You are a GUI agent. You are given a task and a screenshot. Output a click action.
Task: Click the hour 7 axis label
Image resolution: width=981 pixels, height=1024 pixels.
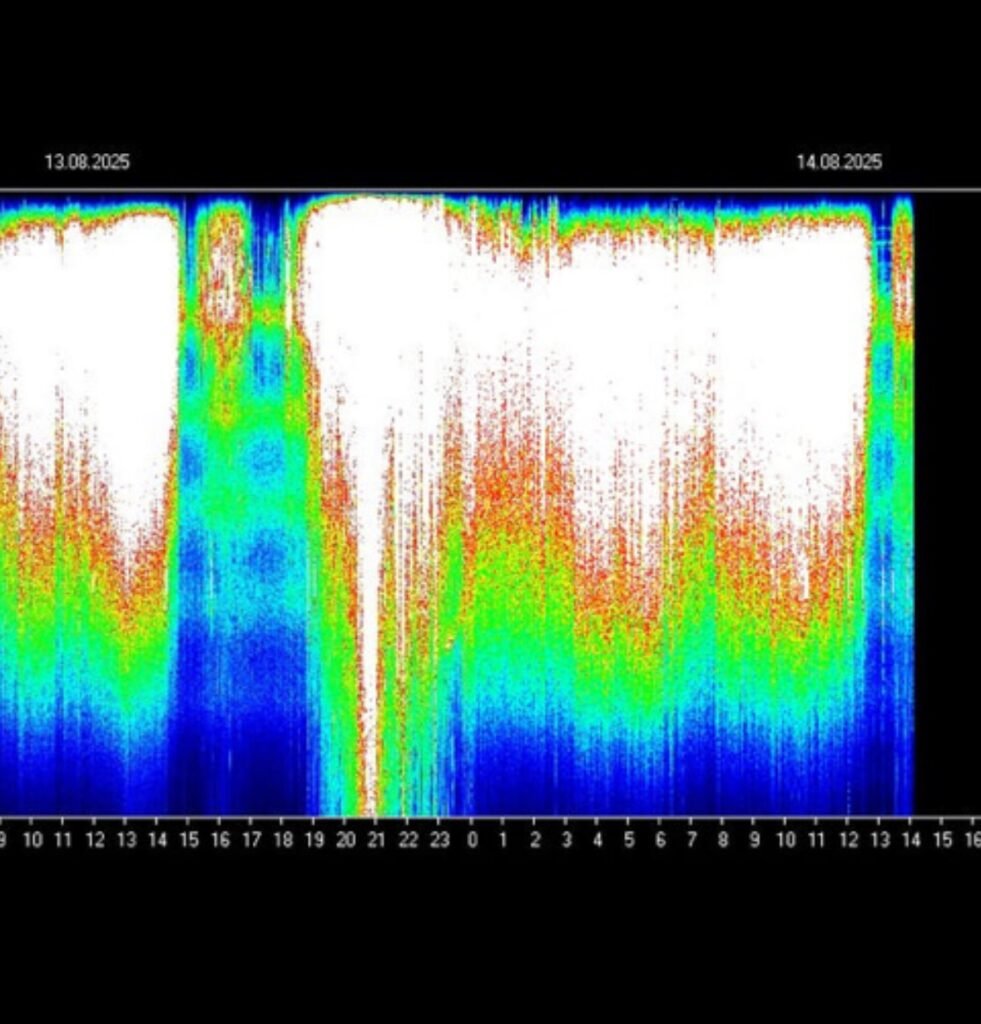pos(691,840)
